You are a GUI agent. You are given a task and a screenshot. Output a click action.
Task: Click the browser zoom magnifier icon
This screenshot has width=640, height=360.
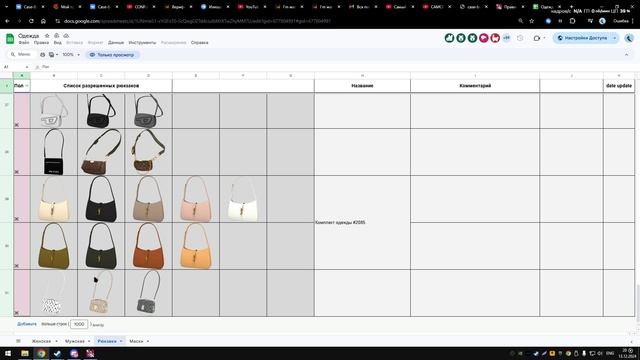(x=520, y=21)
